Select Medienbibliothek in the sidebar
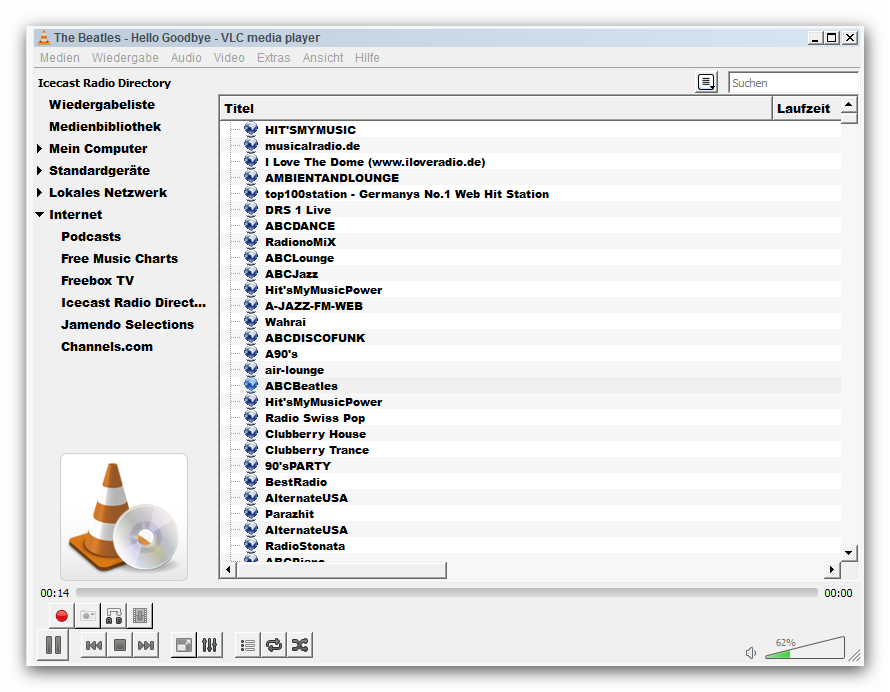Screen dimensions: 890x692 pyautogui.click(x=105, y=127)
